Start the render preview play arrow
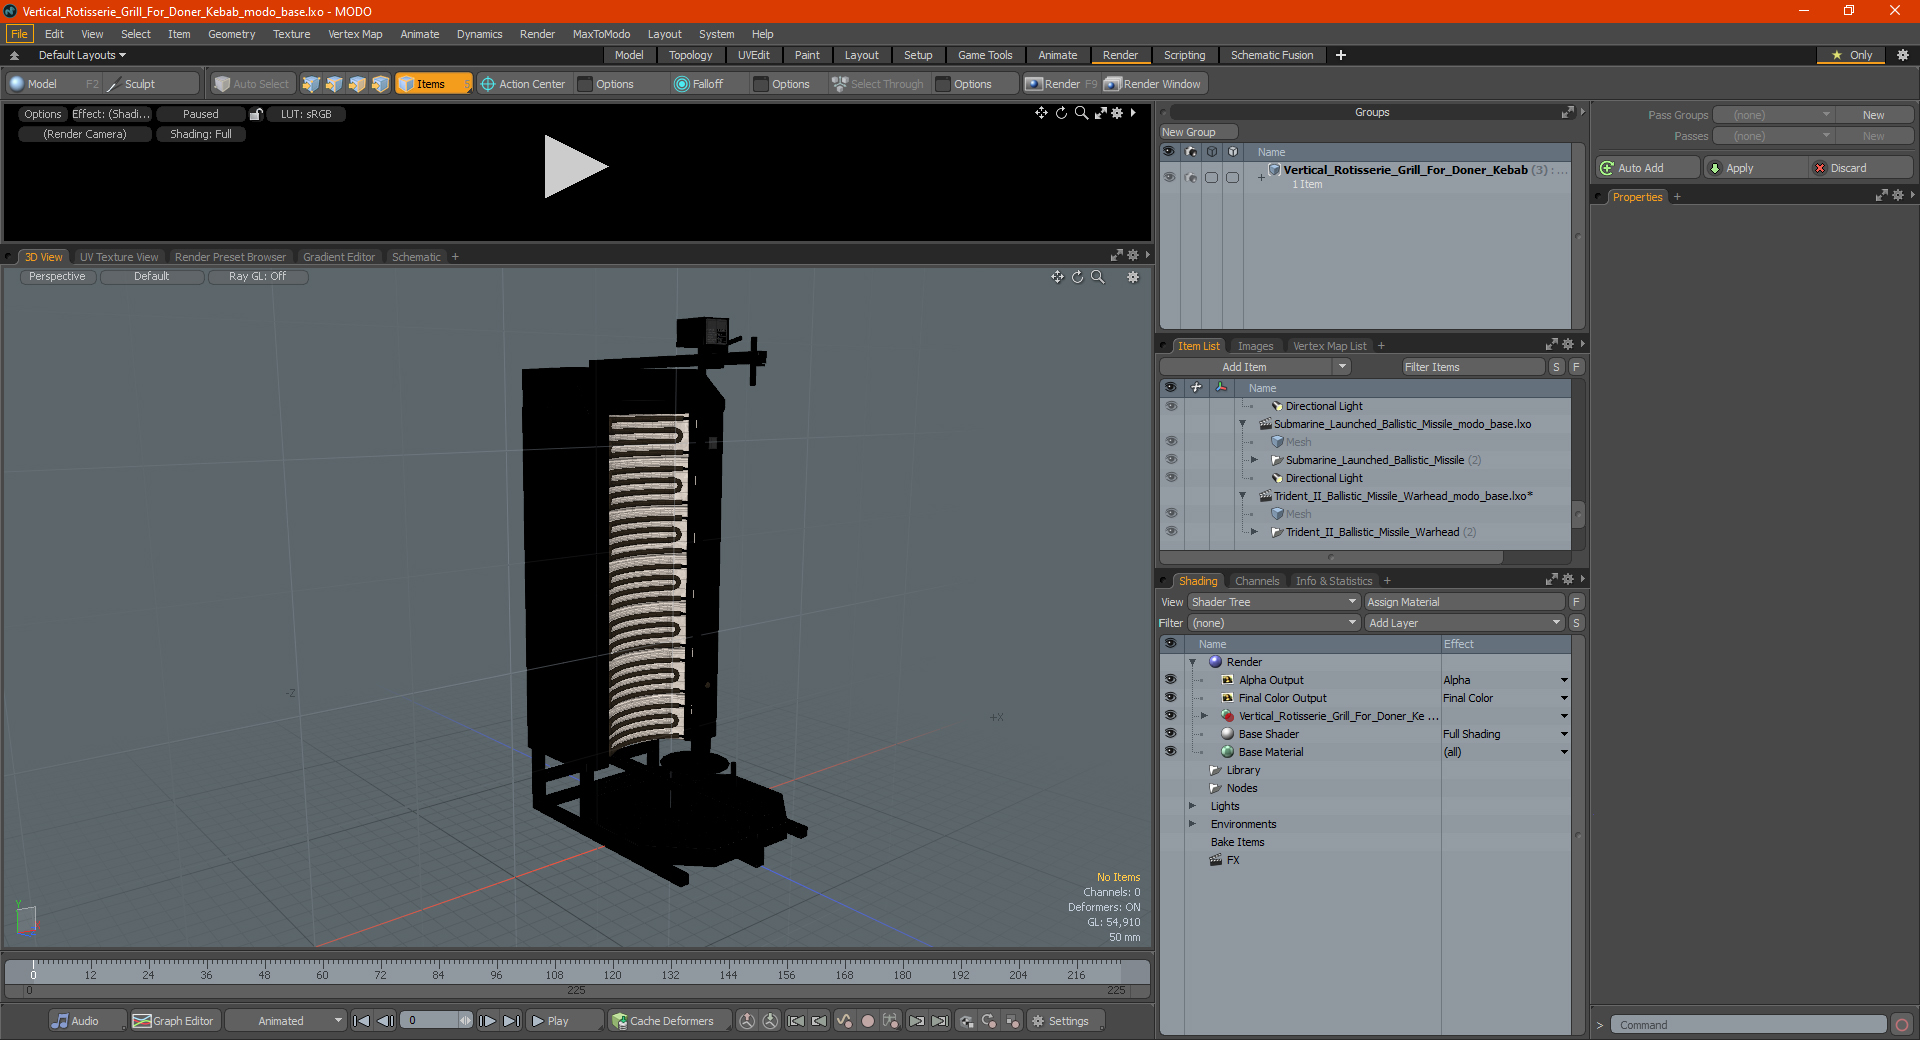The height and width of the screenshot is (1040, 1920). point(575,166)
